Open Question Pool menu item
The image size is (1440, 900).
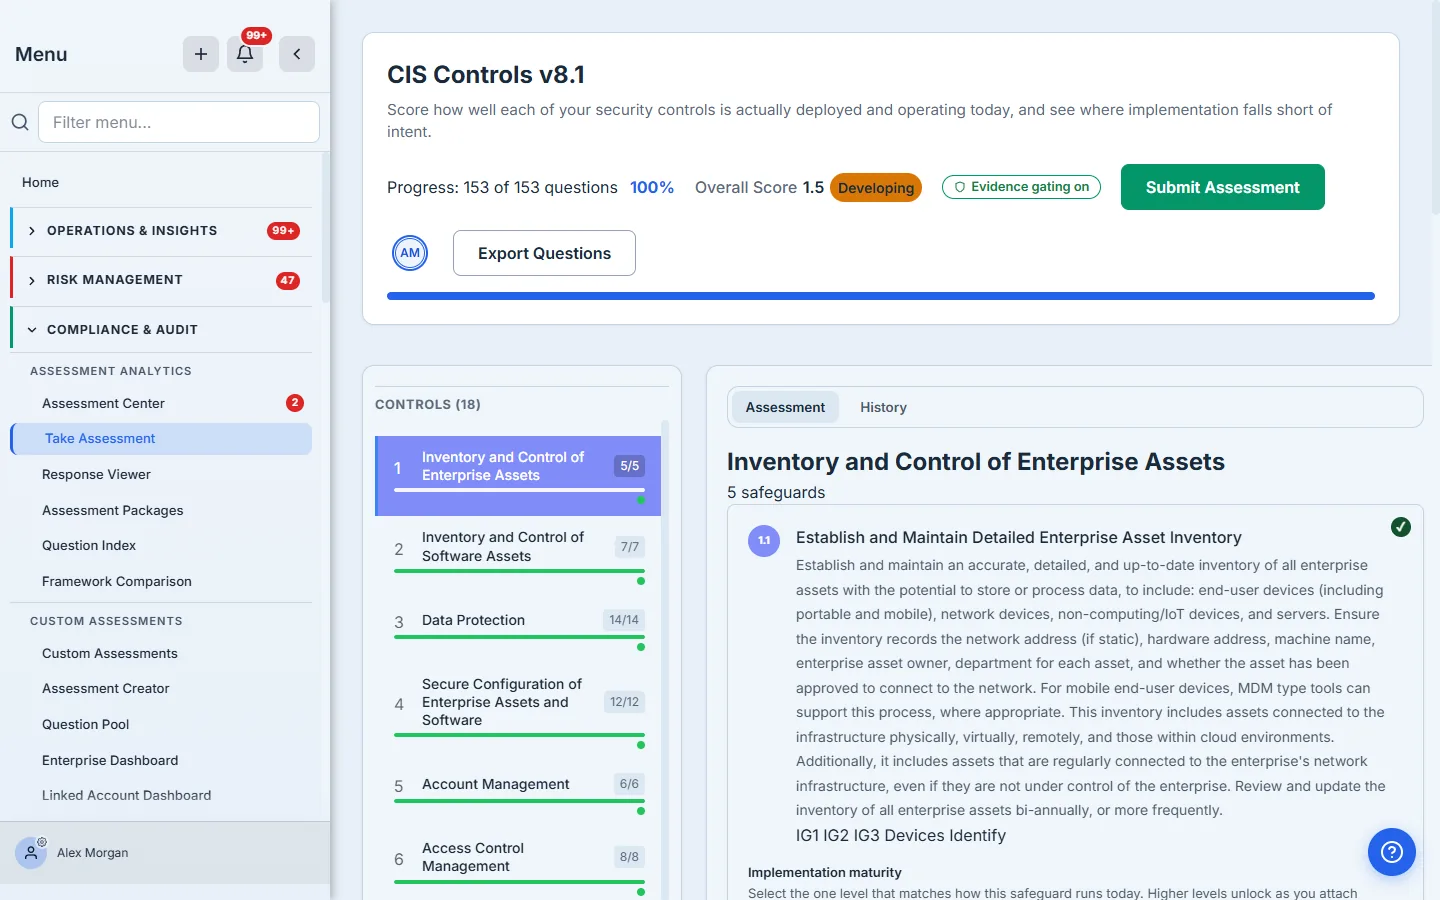(161, 724)
